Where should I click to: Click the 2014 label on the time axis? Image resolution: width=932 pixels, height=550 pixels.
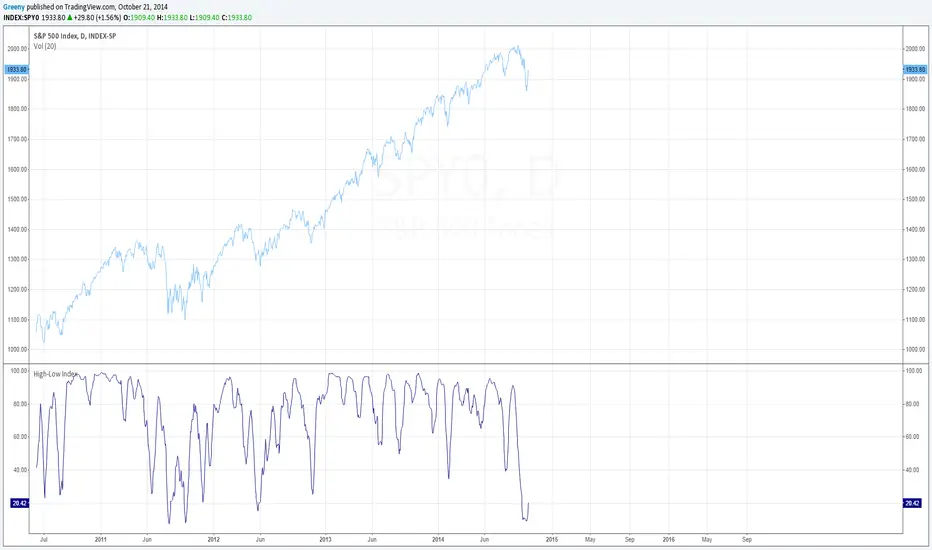(439, 540)
